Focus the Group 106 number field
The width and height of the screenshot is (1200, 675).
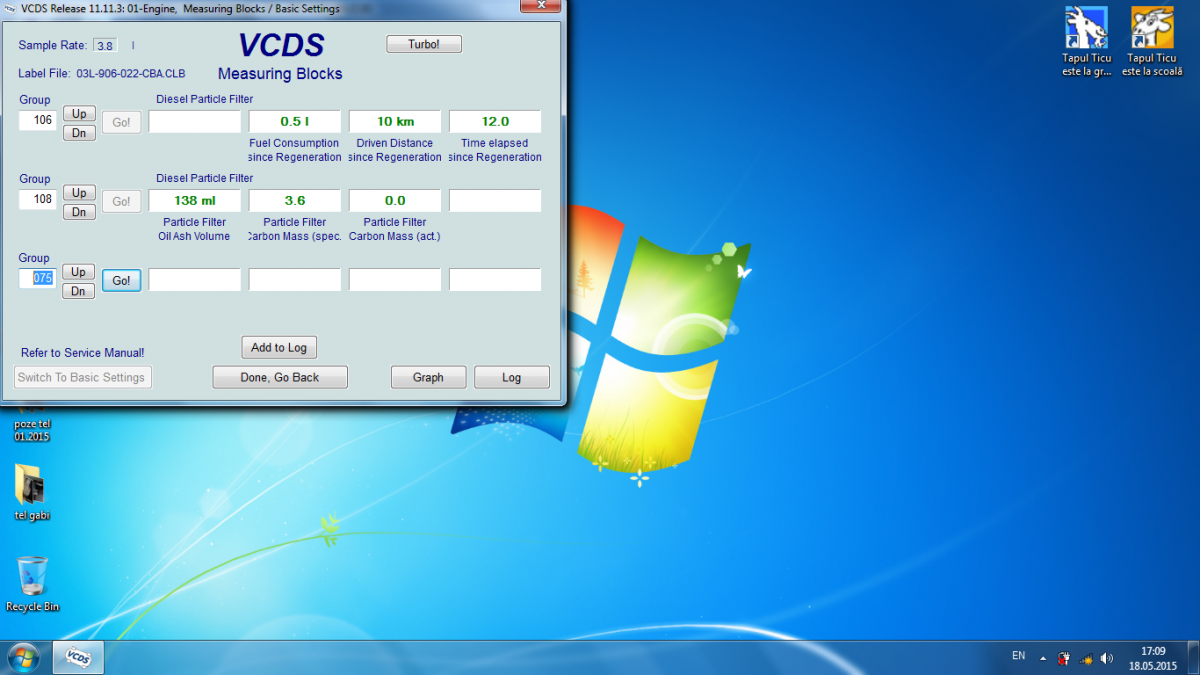pos(39,120)
